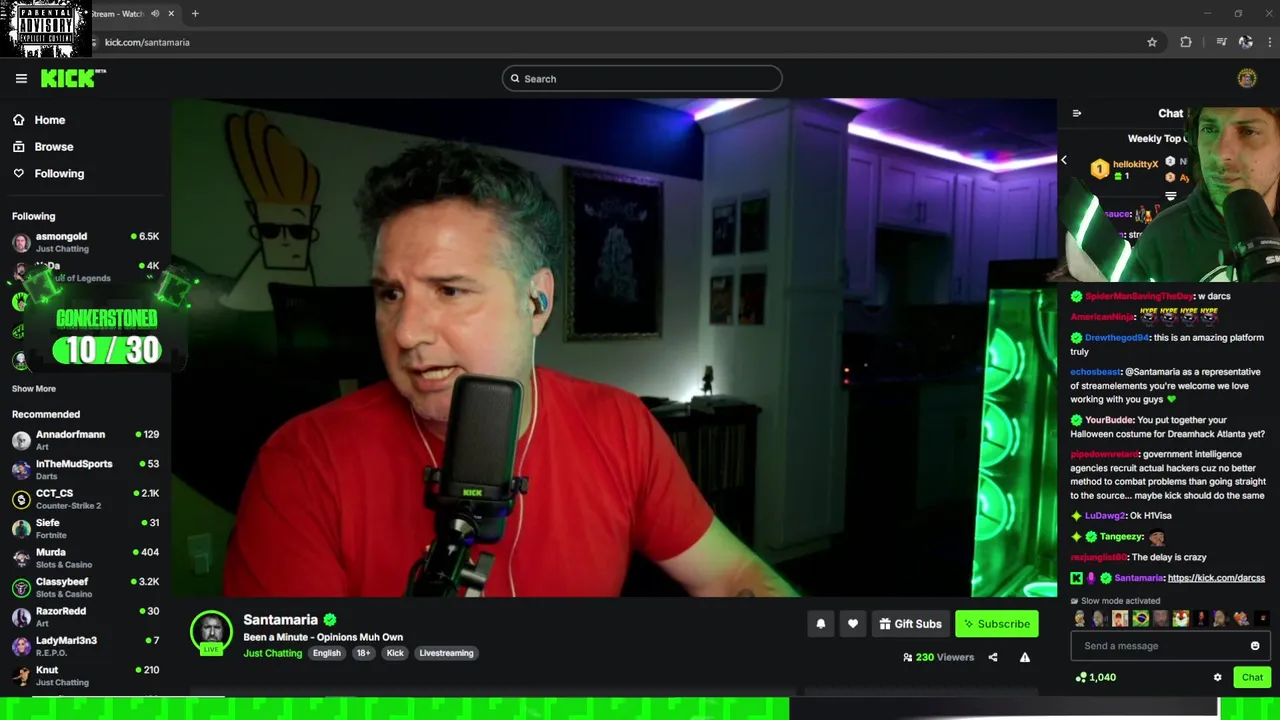
Task: Open Knut recommended channel
Action: 85,675
